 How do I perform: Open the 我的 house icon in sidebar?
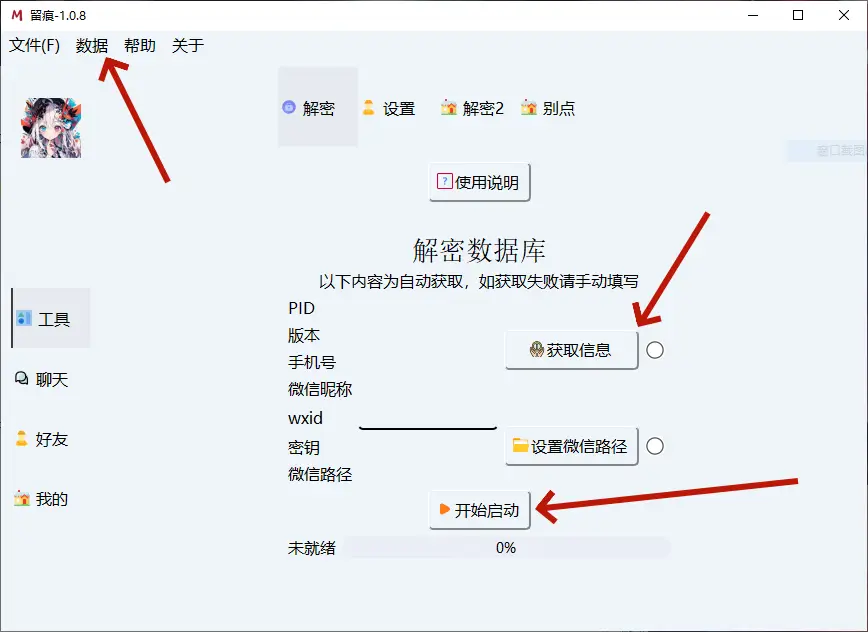22,498
